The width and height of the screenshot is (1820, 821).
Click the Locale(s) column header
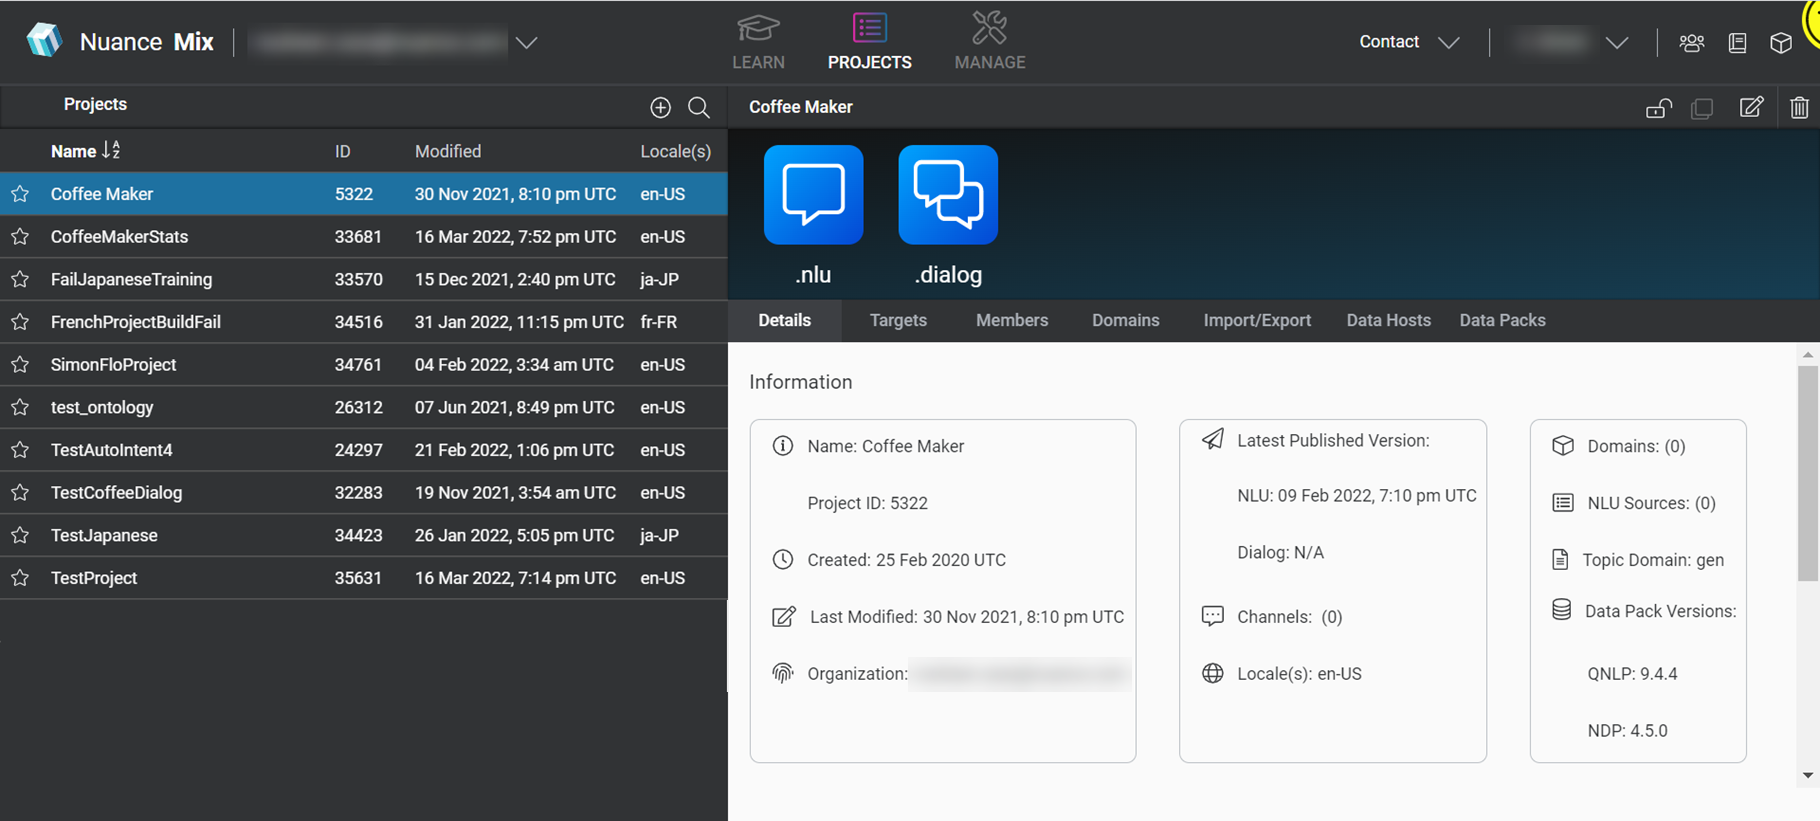(x=676, y=151)
